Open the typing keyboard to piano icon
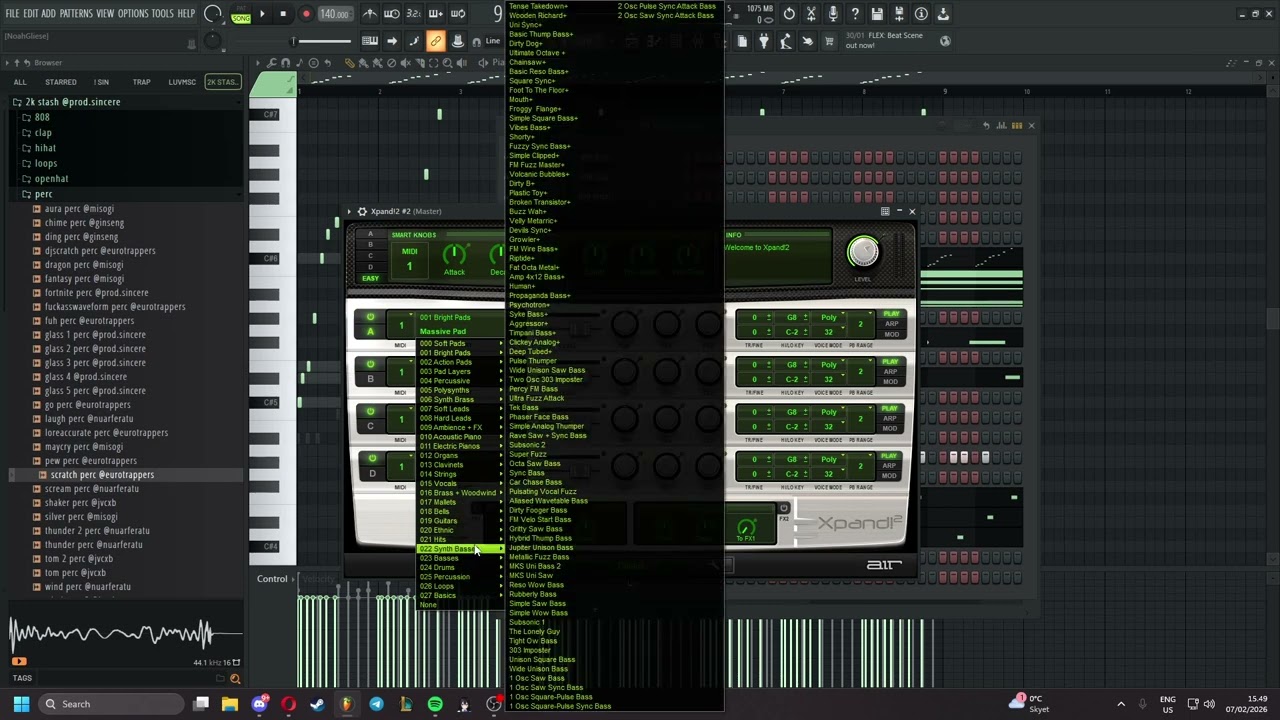The height and width of the screenshot is (720, 1280). click(x=369, y=41)
